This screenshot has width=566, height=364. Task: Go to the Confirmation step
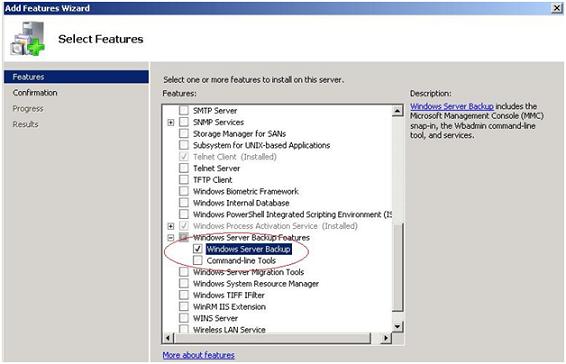pyautogui.click(x=35, y=93)
